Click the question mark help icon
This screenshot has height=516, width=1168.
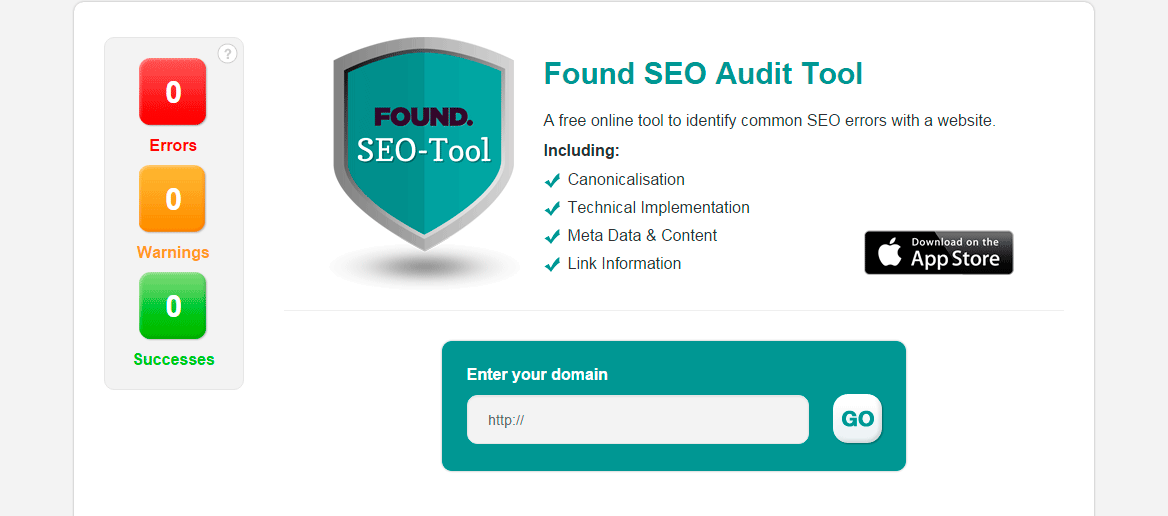227,54
